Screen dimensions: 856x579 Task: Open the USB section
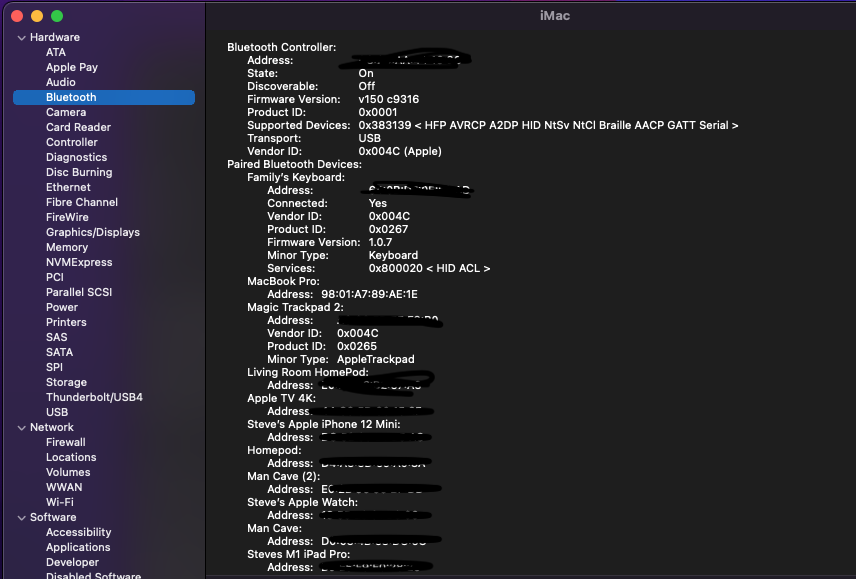[57, 413]
